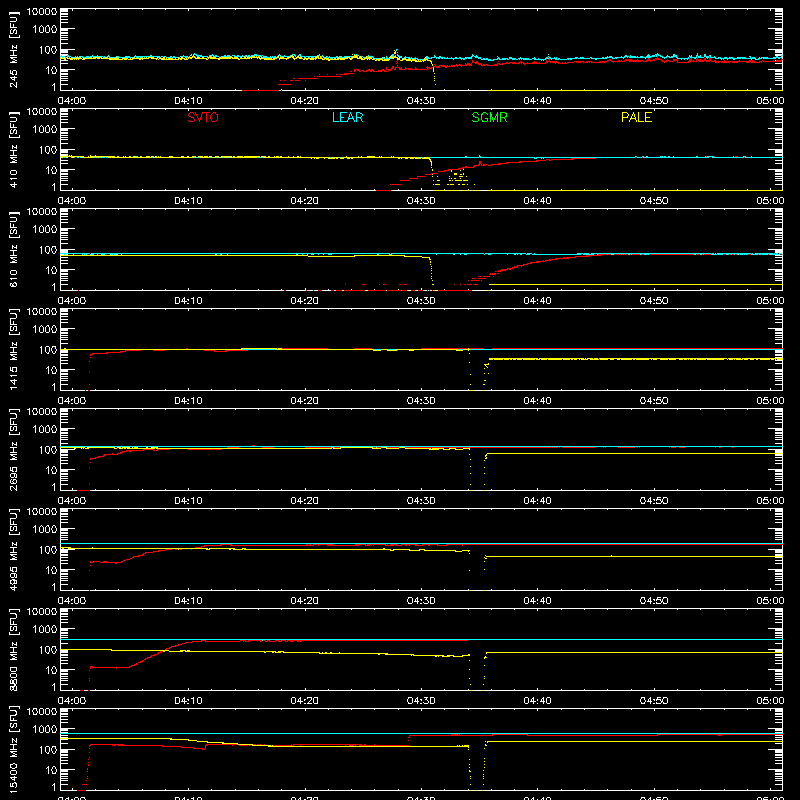Click the 1000 tick of 410 MHz plot
Image resolution: width=800 pixels, height=800 pixels.
pos(45,130)
